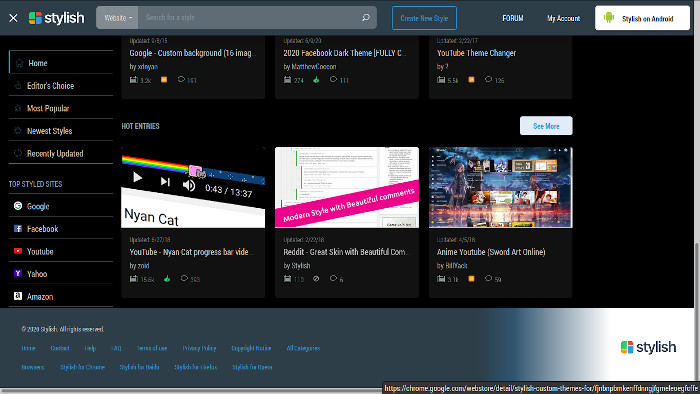
Task: Click the Yahoo logo icon
Action: pyautogui.click(x=18, y=274)
